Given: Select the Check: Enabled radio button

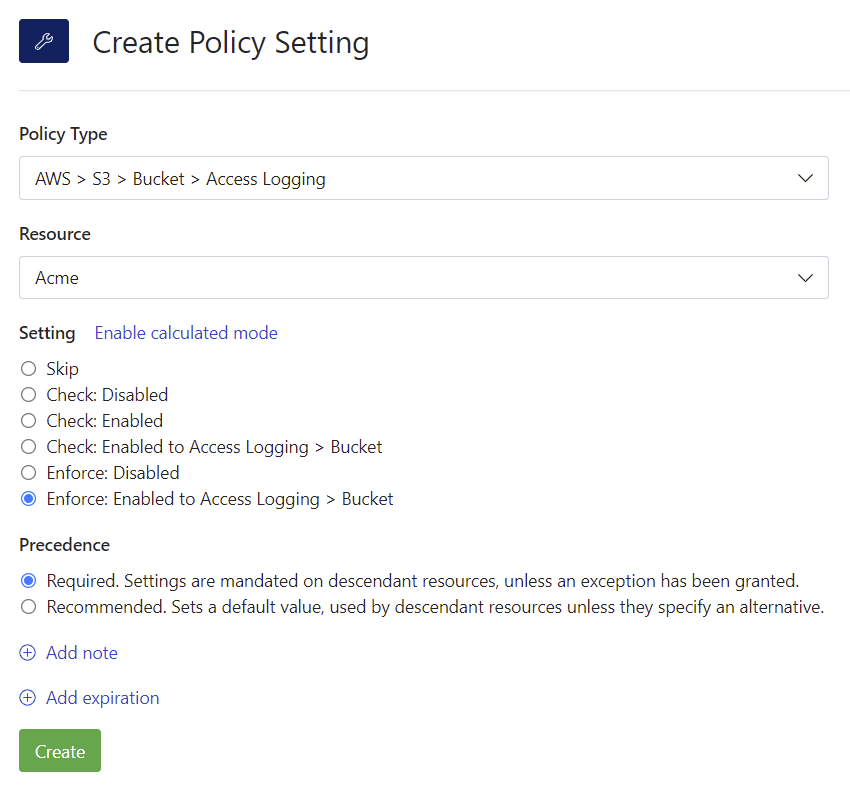Looking at the screenshot, I should coord(28,421).
